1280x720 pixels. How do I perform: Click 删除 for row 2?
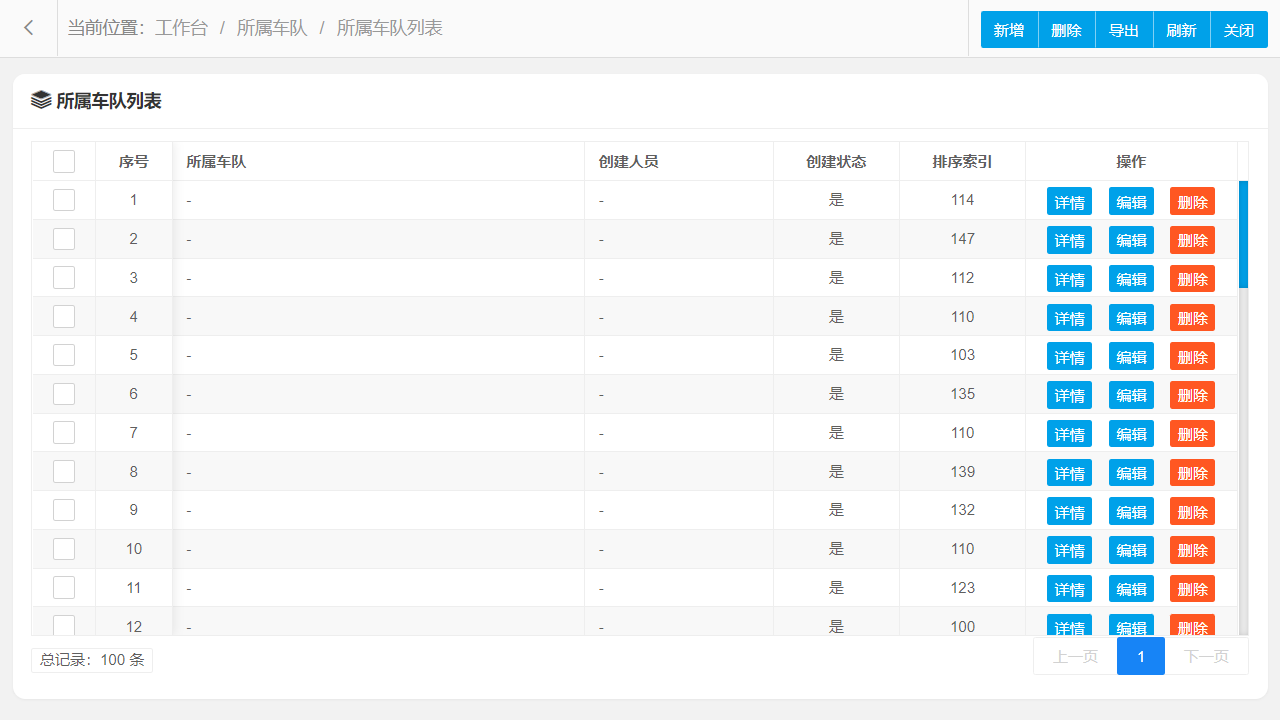[x=1192, y=240]
